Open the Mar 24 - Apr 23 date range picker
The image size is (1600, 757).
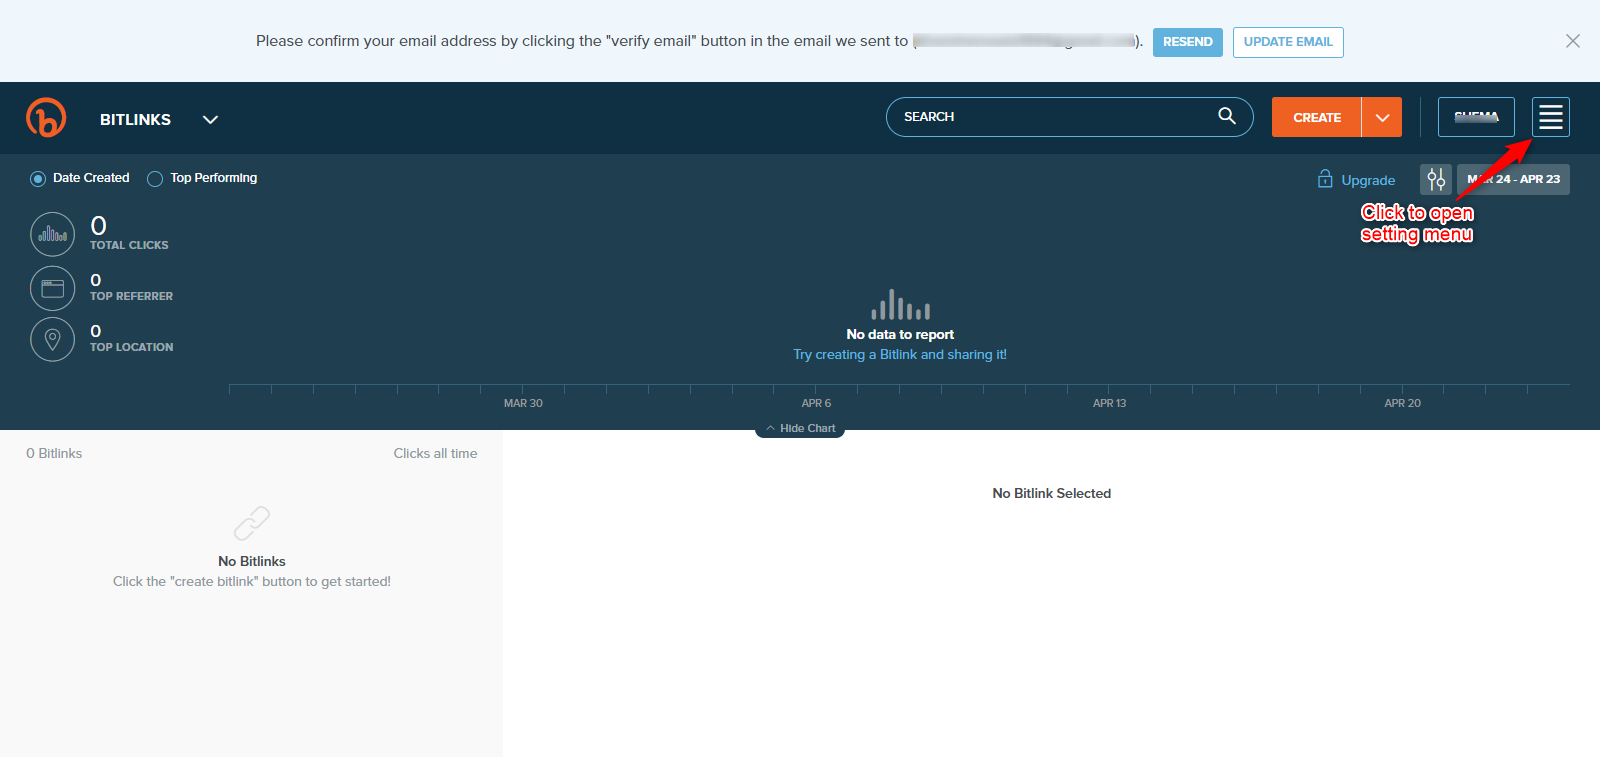click(x=1513, y=180)
